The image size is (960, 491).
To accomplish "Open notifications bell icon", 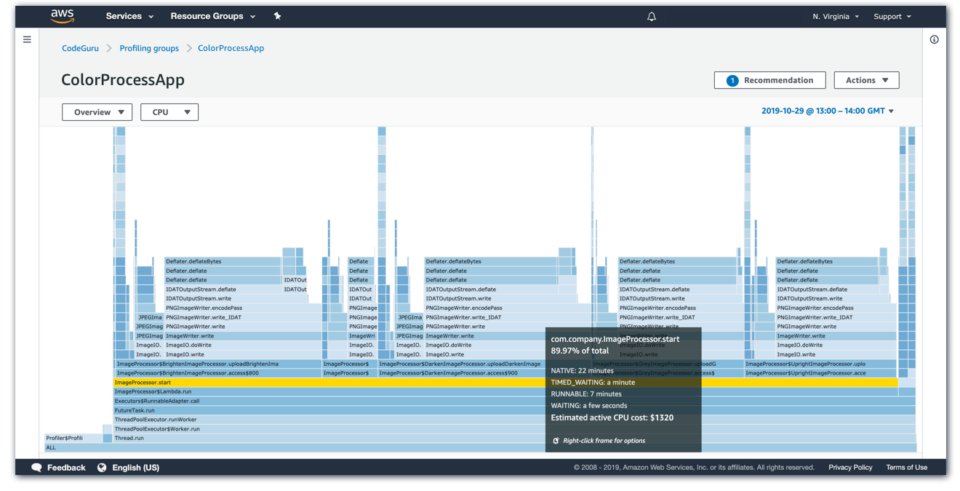I will [x=651, y=17].
